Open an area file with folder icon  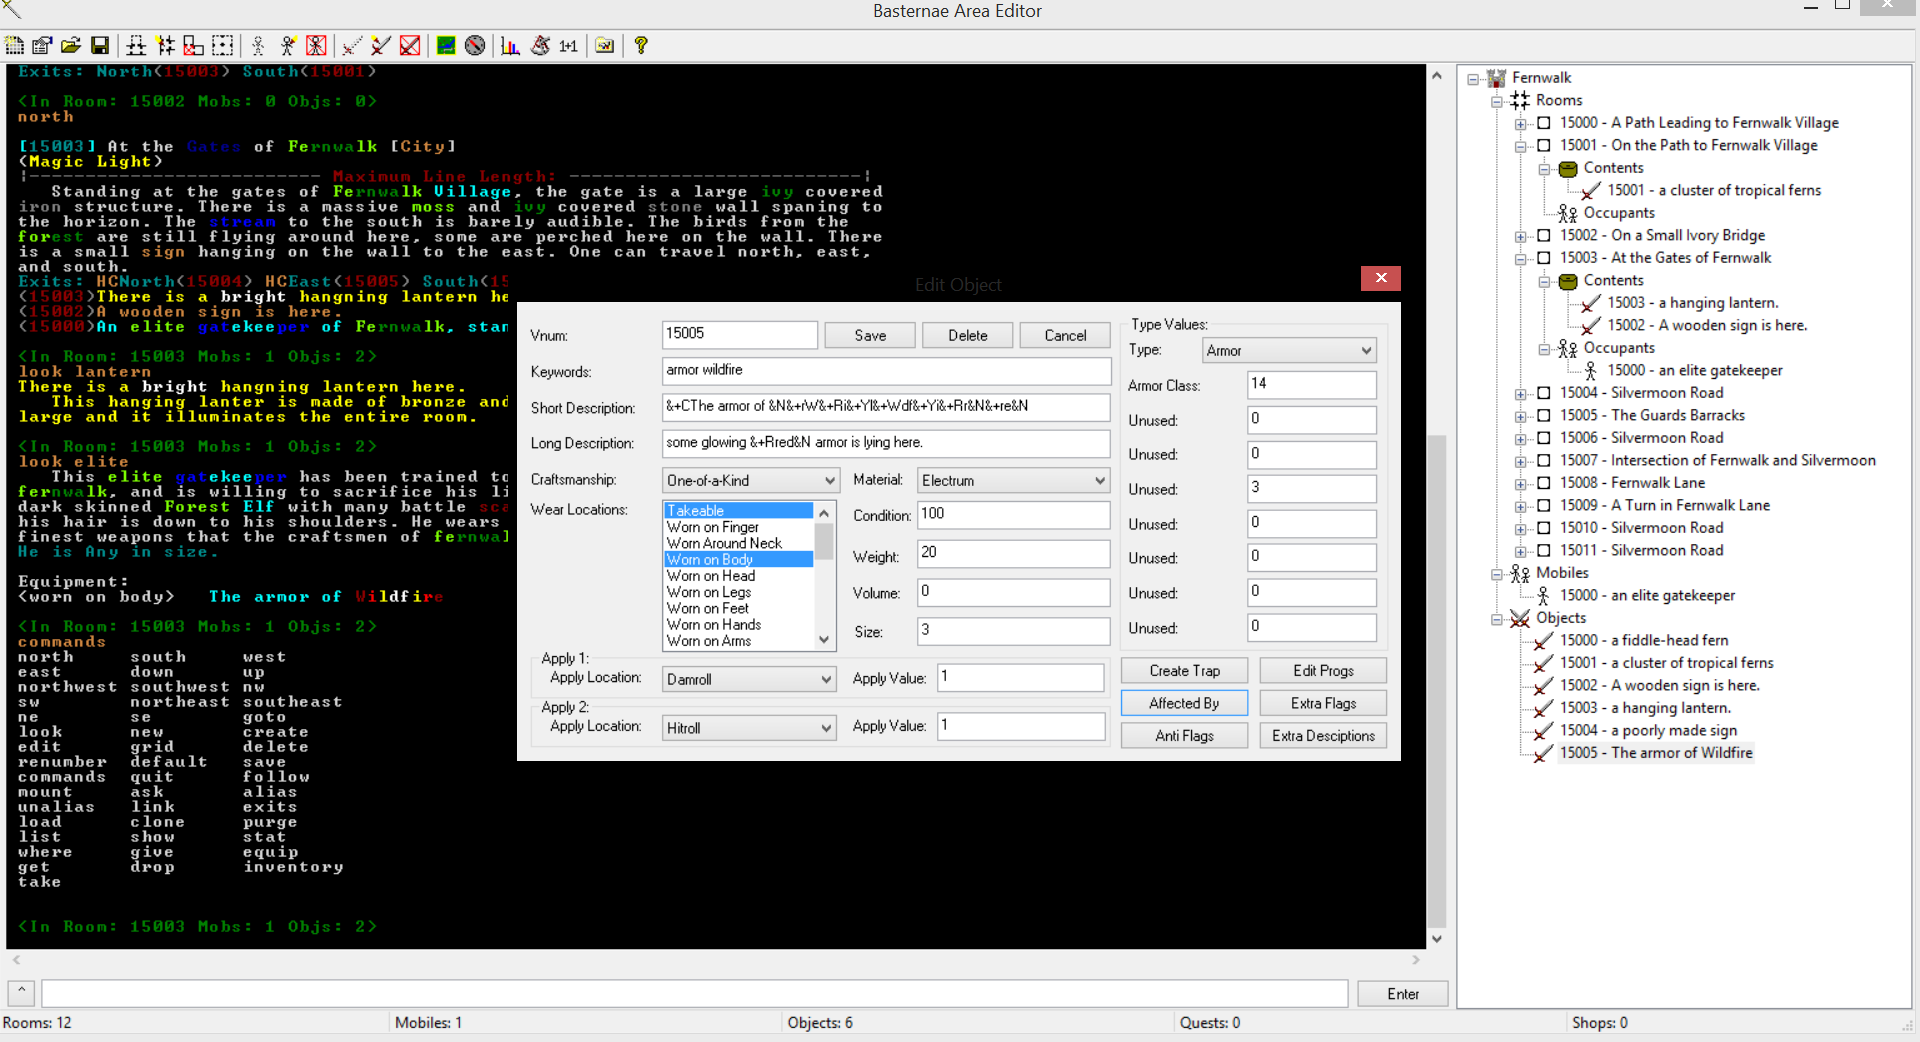(x=71, y=46)
